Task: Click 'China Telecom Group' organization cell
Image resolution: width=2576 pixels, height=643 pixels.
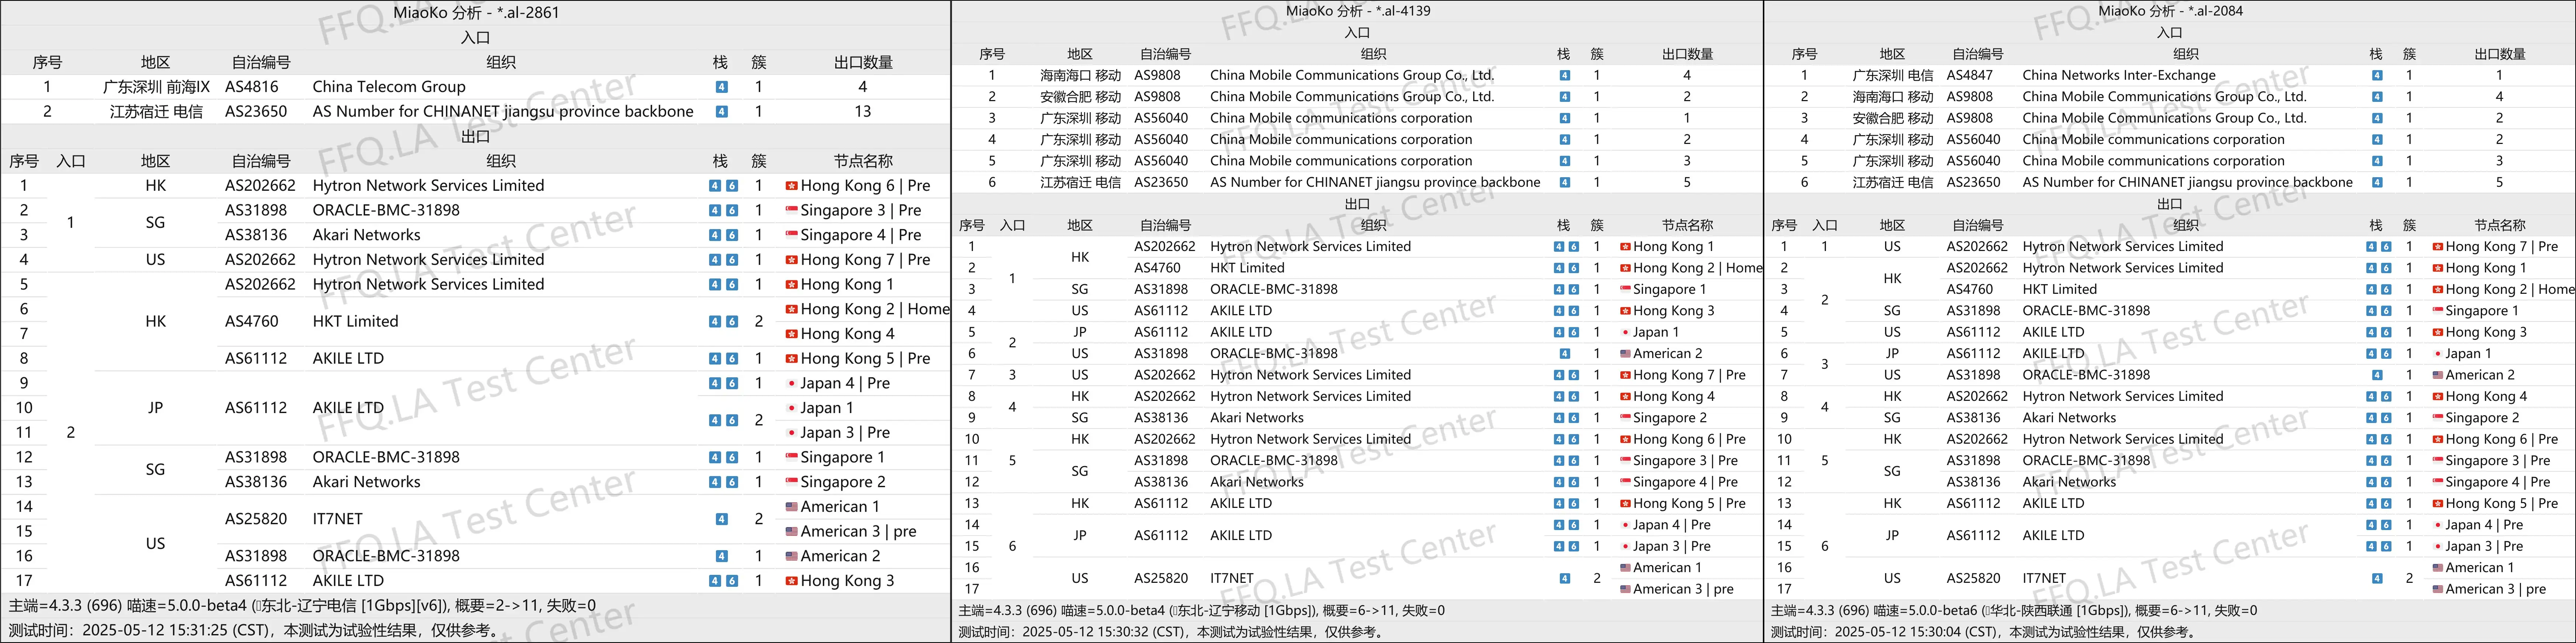Action: tap(389, 87)
